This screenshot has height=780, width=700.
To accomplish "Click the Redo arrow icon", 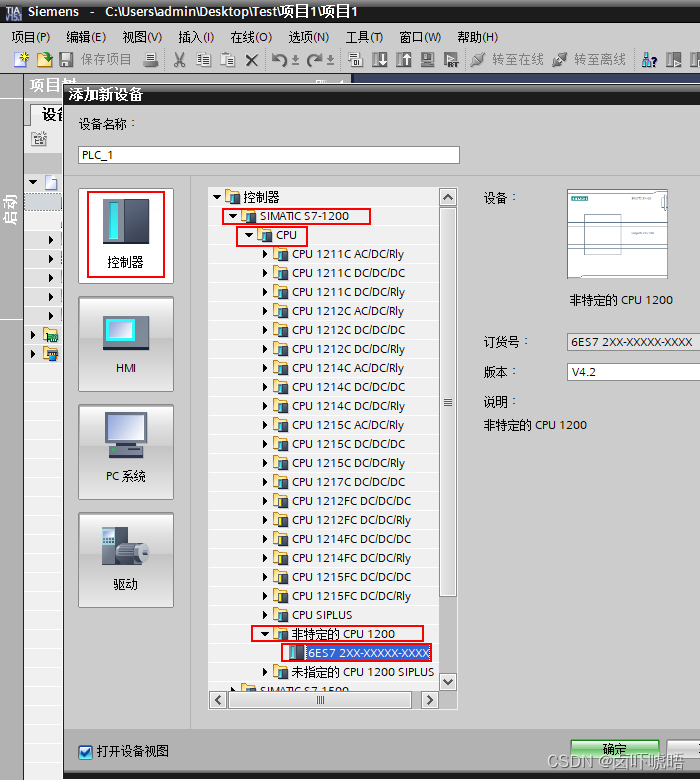I will (314, 60).
